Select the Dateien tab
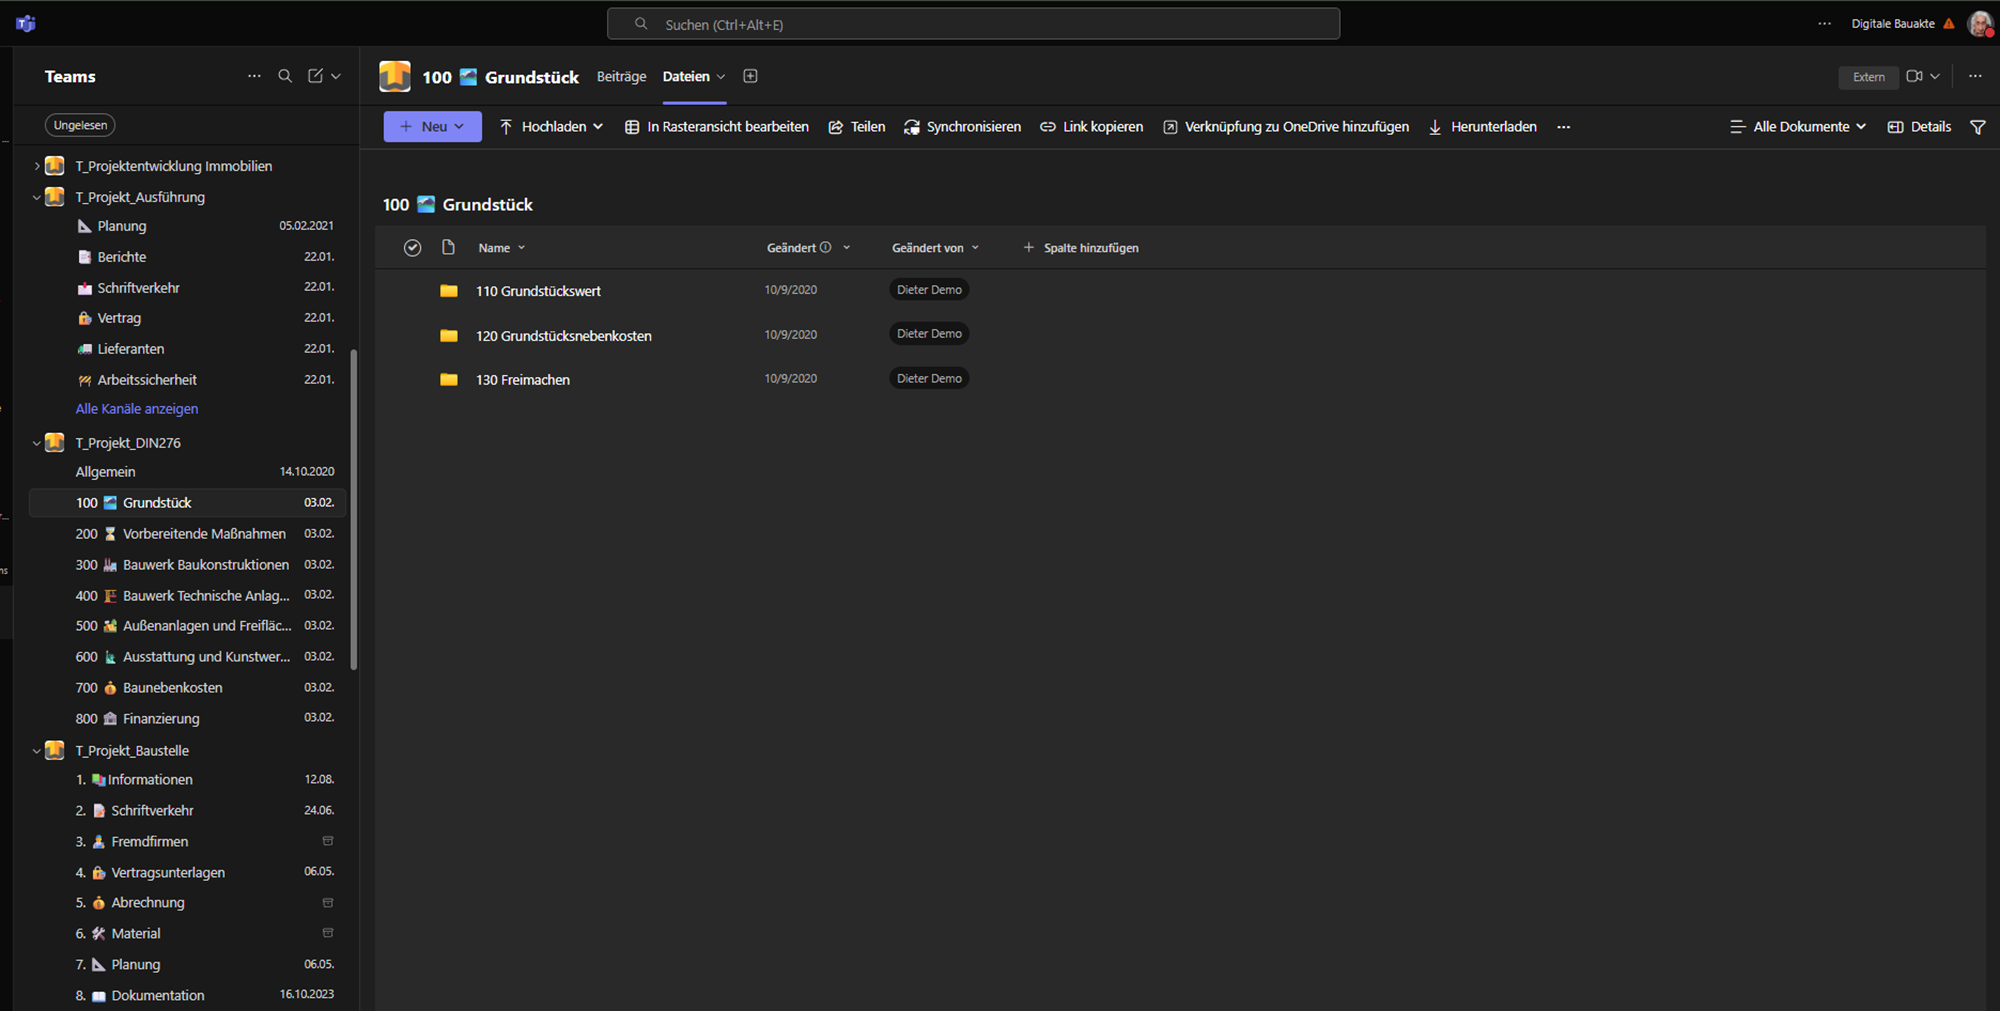The image size is (2000, 1011). click(686, 76)
